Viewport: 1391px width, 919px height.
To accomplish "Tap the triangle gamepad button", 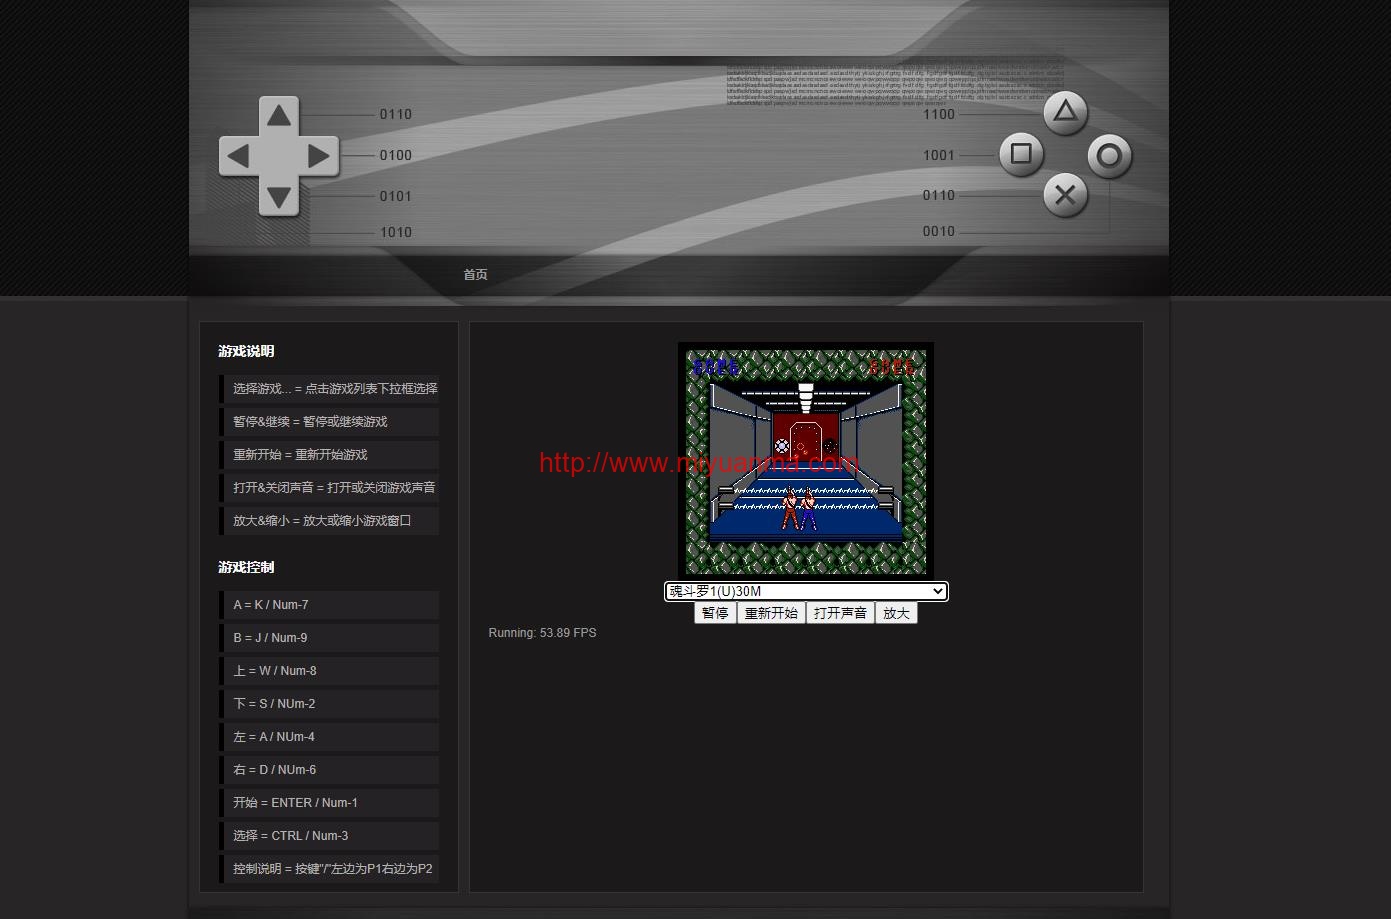I will point(1065,112).
